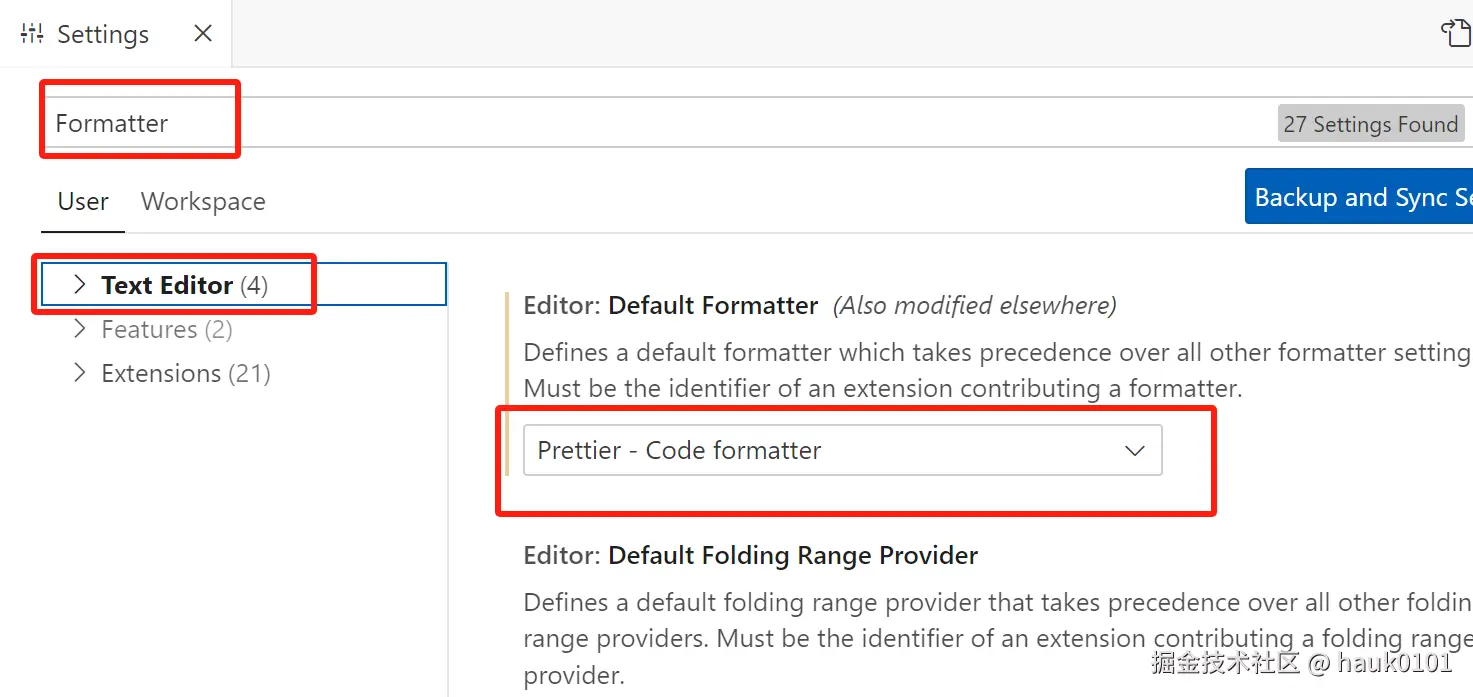Select Text Editor (4) category label
The width and height of the screenshot is (1473, 697).
[184, 285]
